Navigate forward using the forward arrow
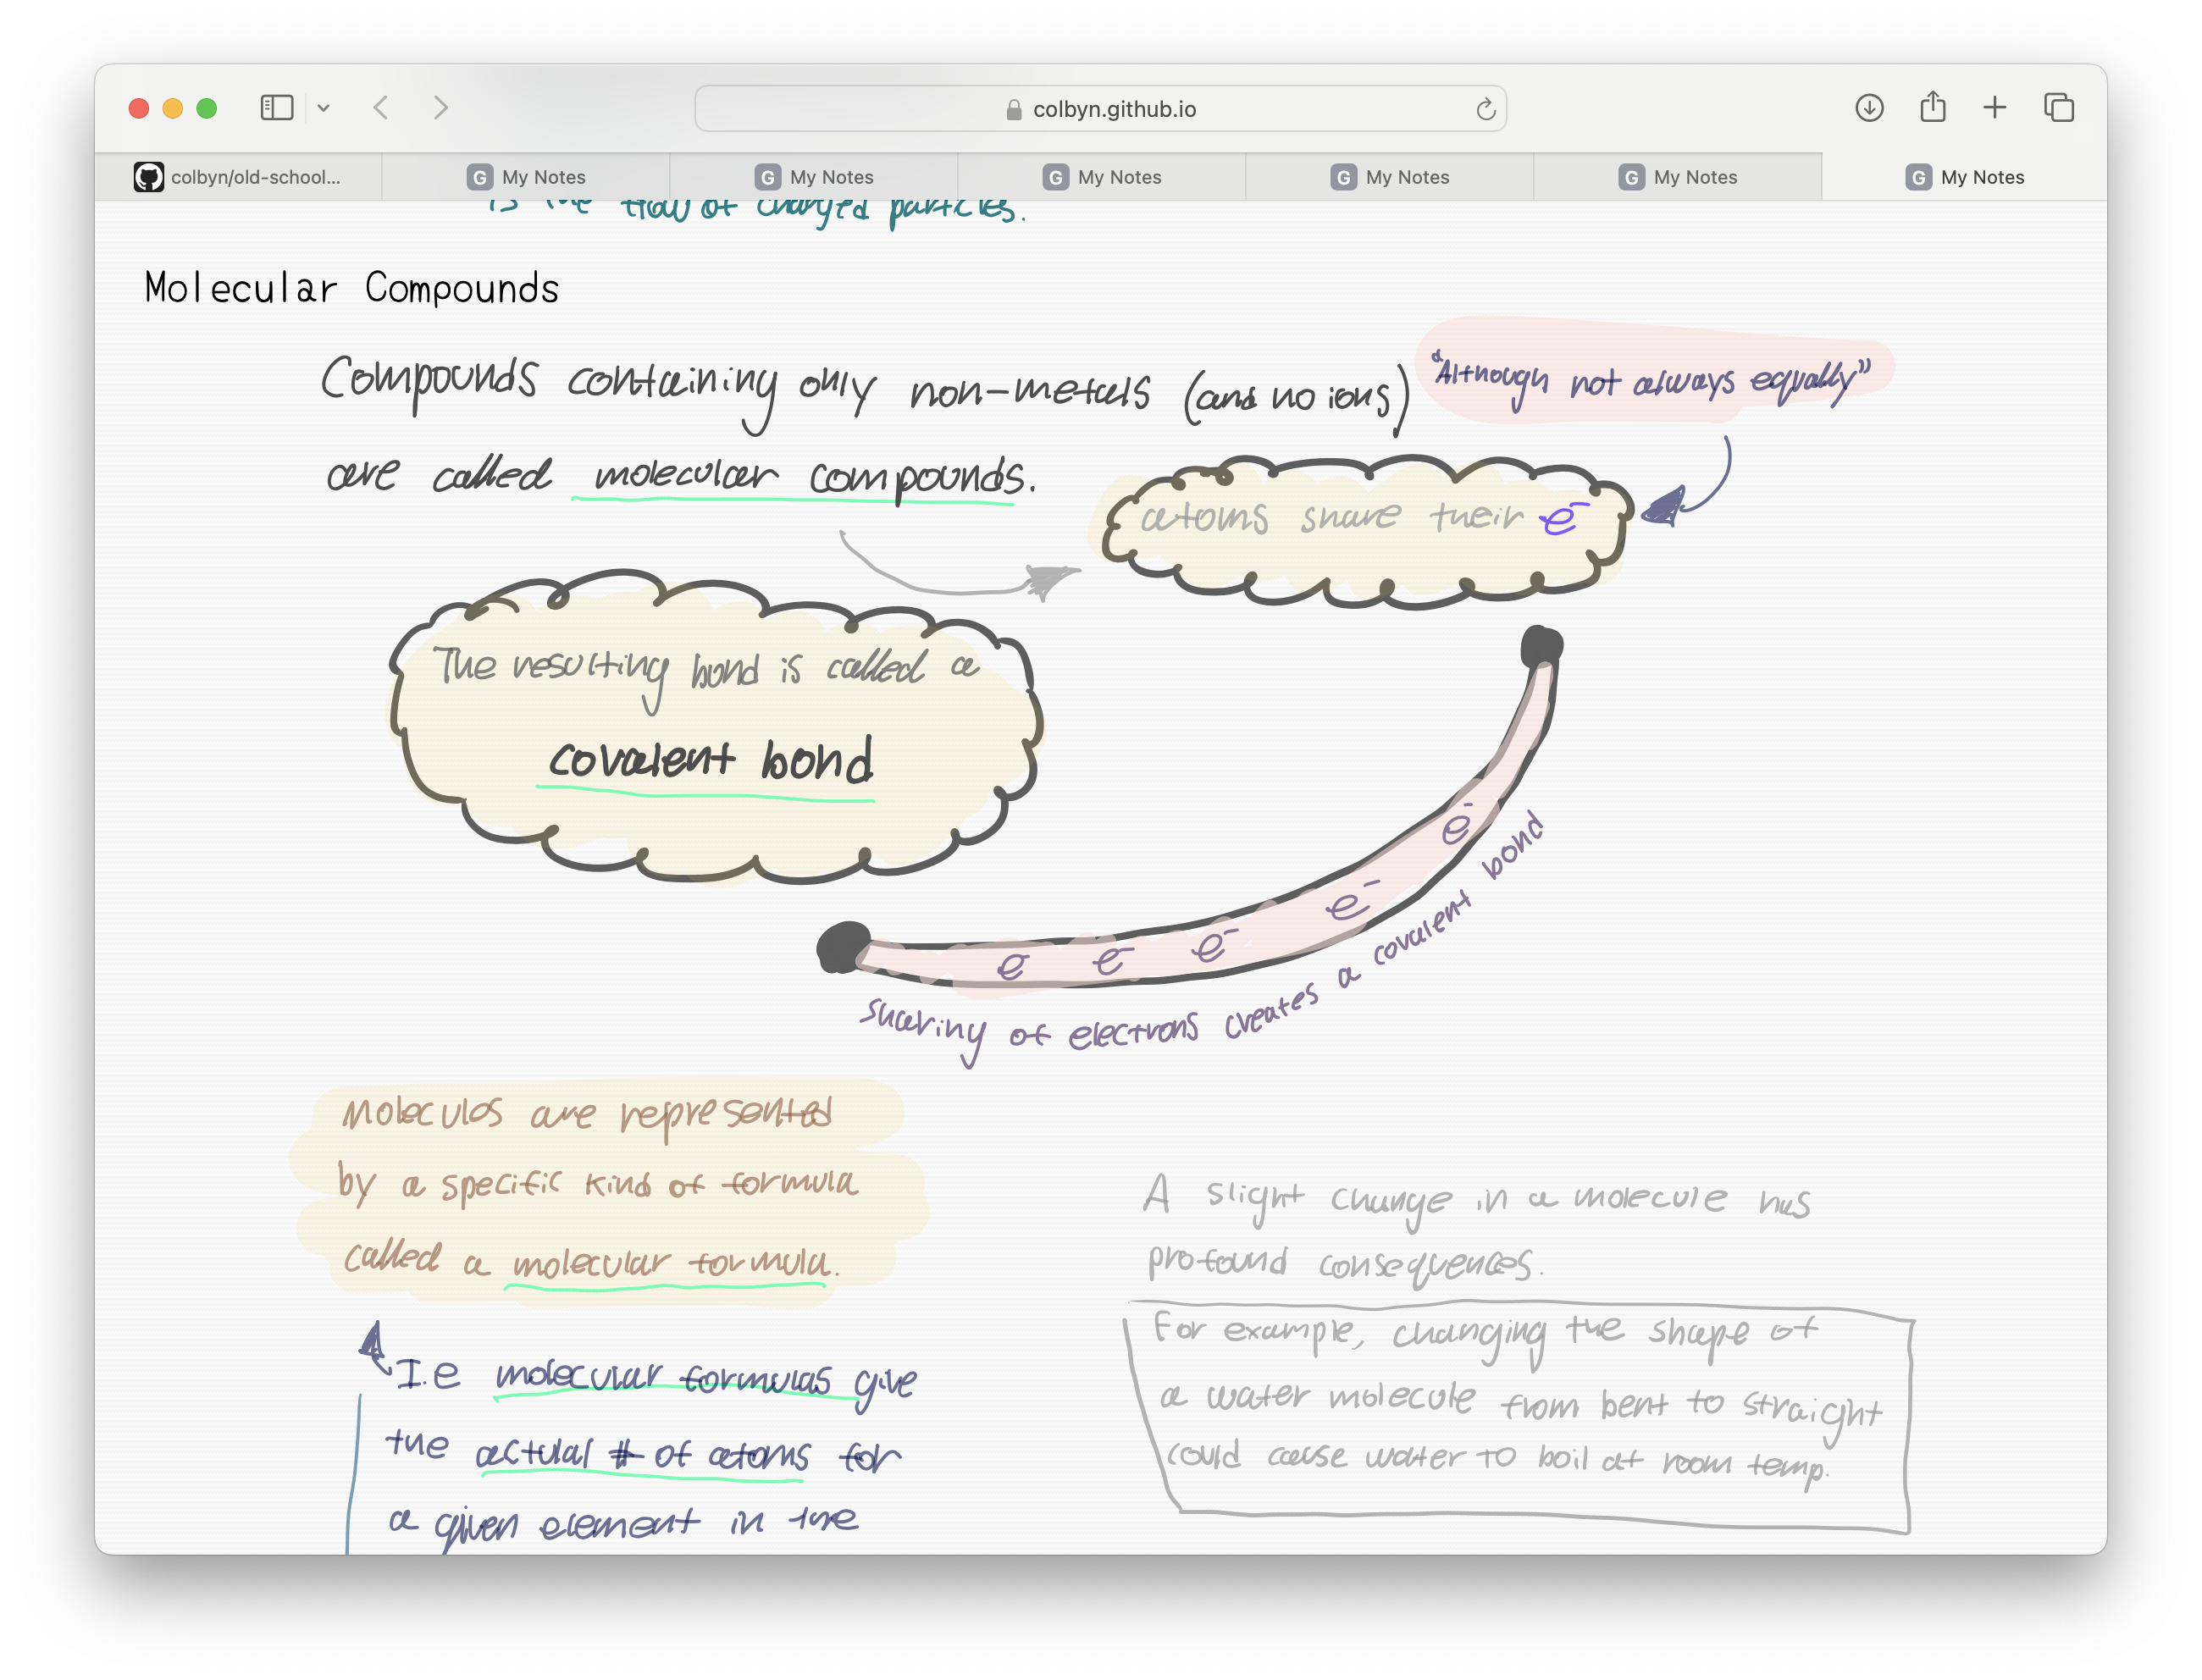Image resolution: width=2202 pixels, height=1680 pixels. (442, 108)
